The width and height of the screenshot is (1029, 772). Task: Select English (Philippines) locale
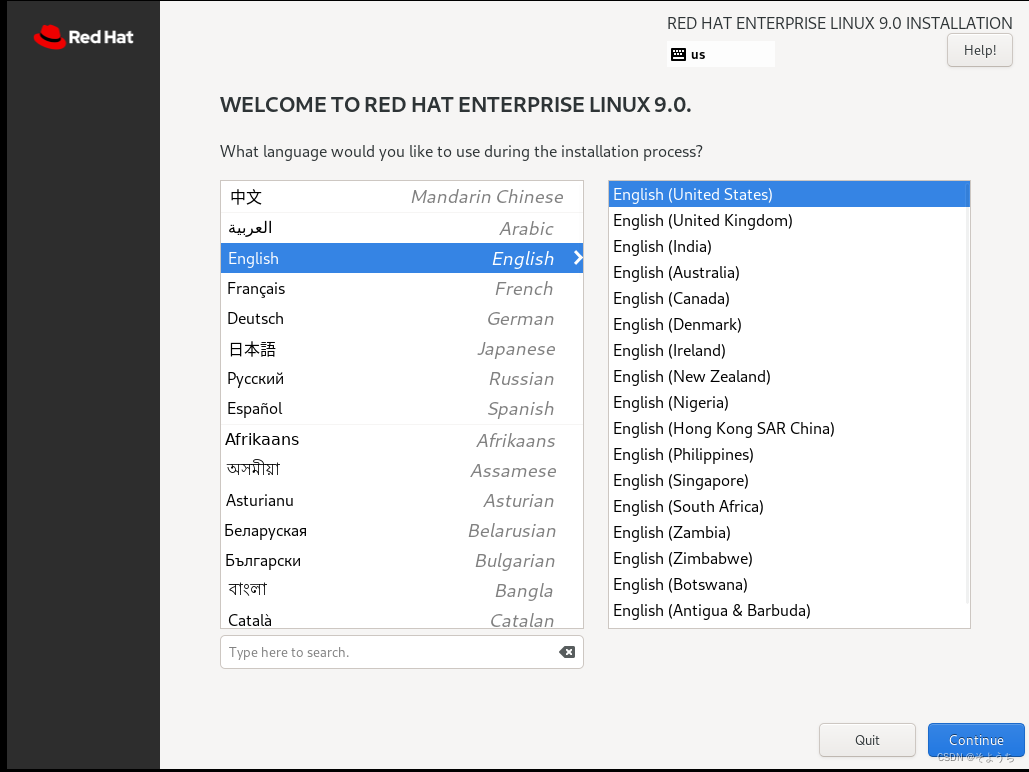pos(789,454)
